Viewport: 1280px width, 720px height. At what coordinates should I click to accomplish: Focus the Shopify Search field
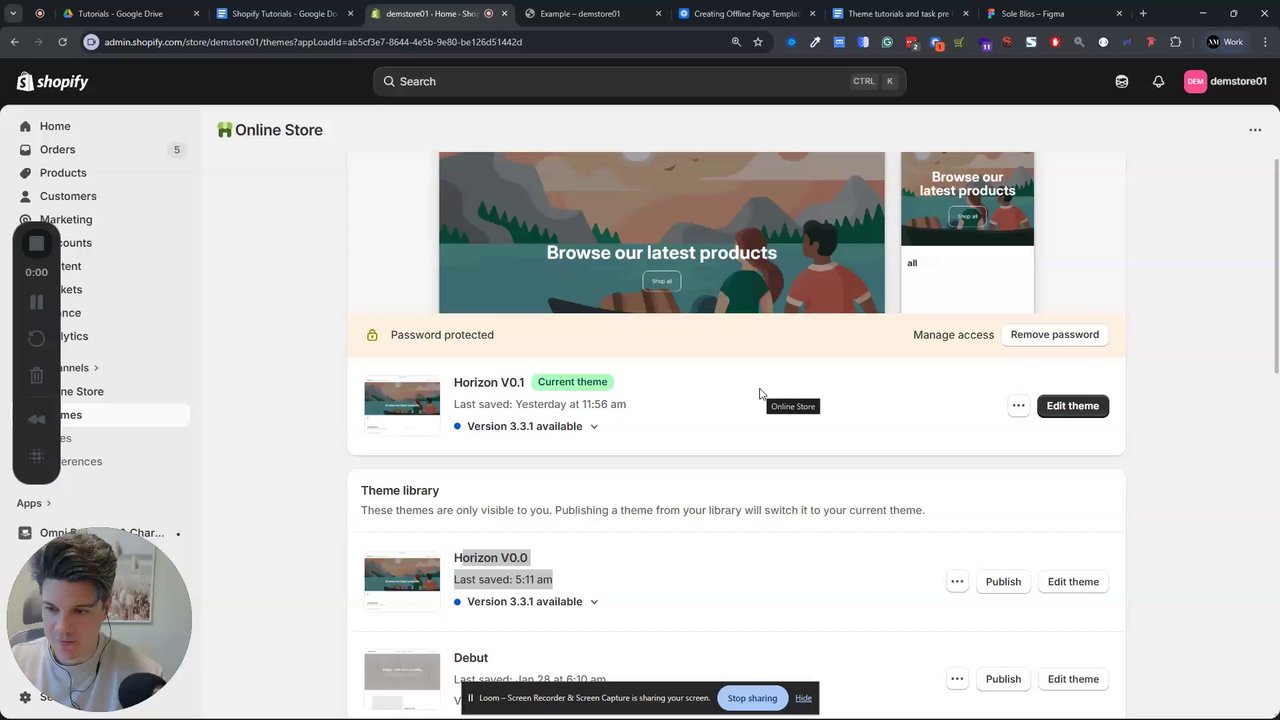pos(640,82)
